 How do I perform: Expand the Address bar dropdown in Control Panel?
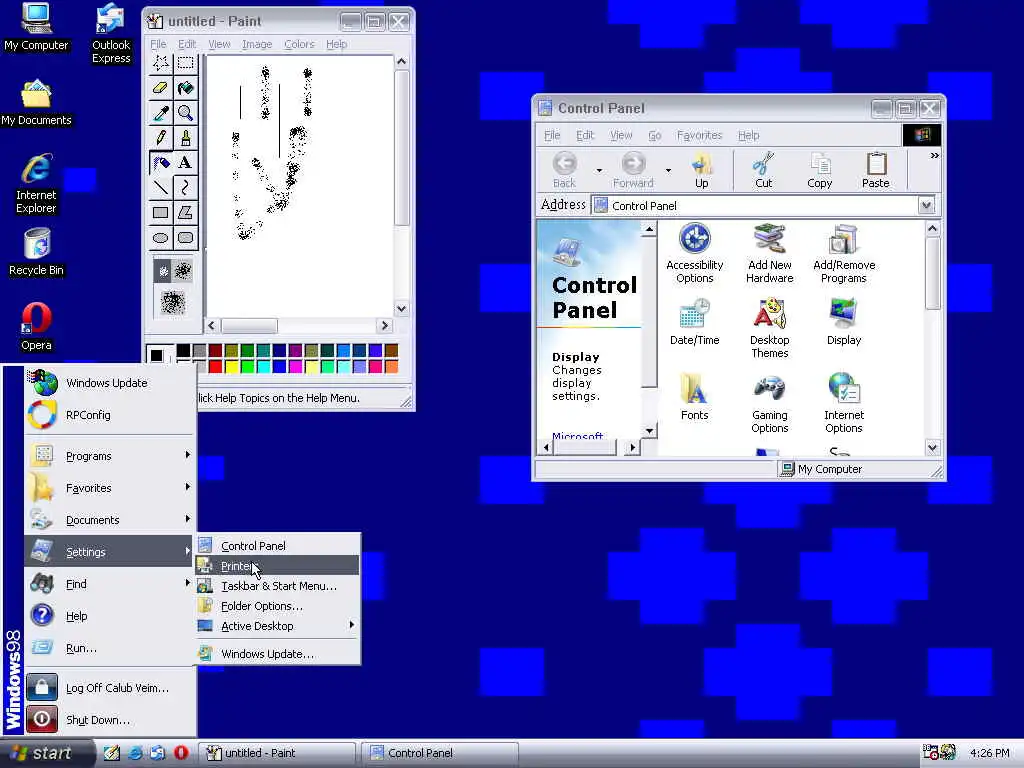tap(926, 206)
